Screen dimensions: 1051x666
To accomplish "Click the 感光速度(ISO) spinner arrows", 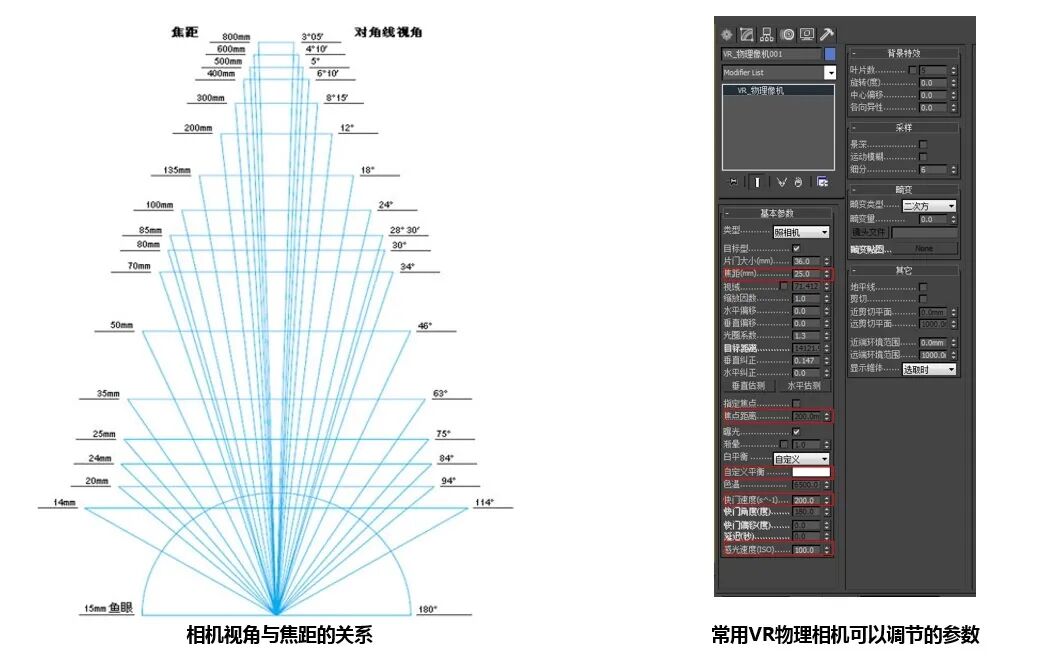I will click(827, 550).
